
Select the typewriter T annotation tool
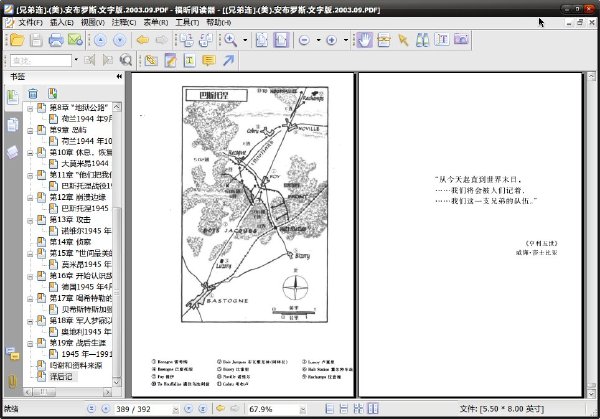(189, 60)
